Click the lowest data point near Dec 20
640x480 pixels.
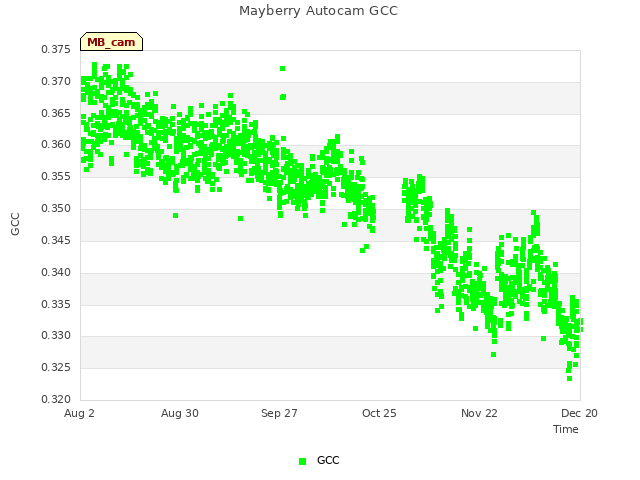pos(569,379)
